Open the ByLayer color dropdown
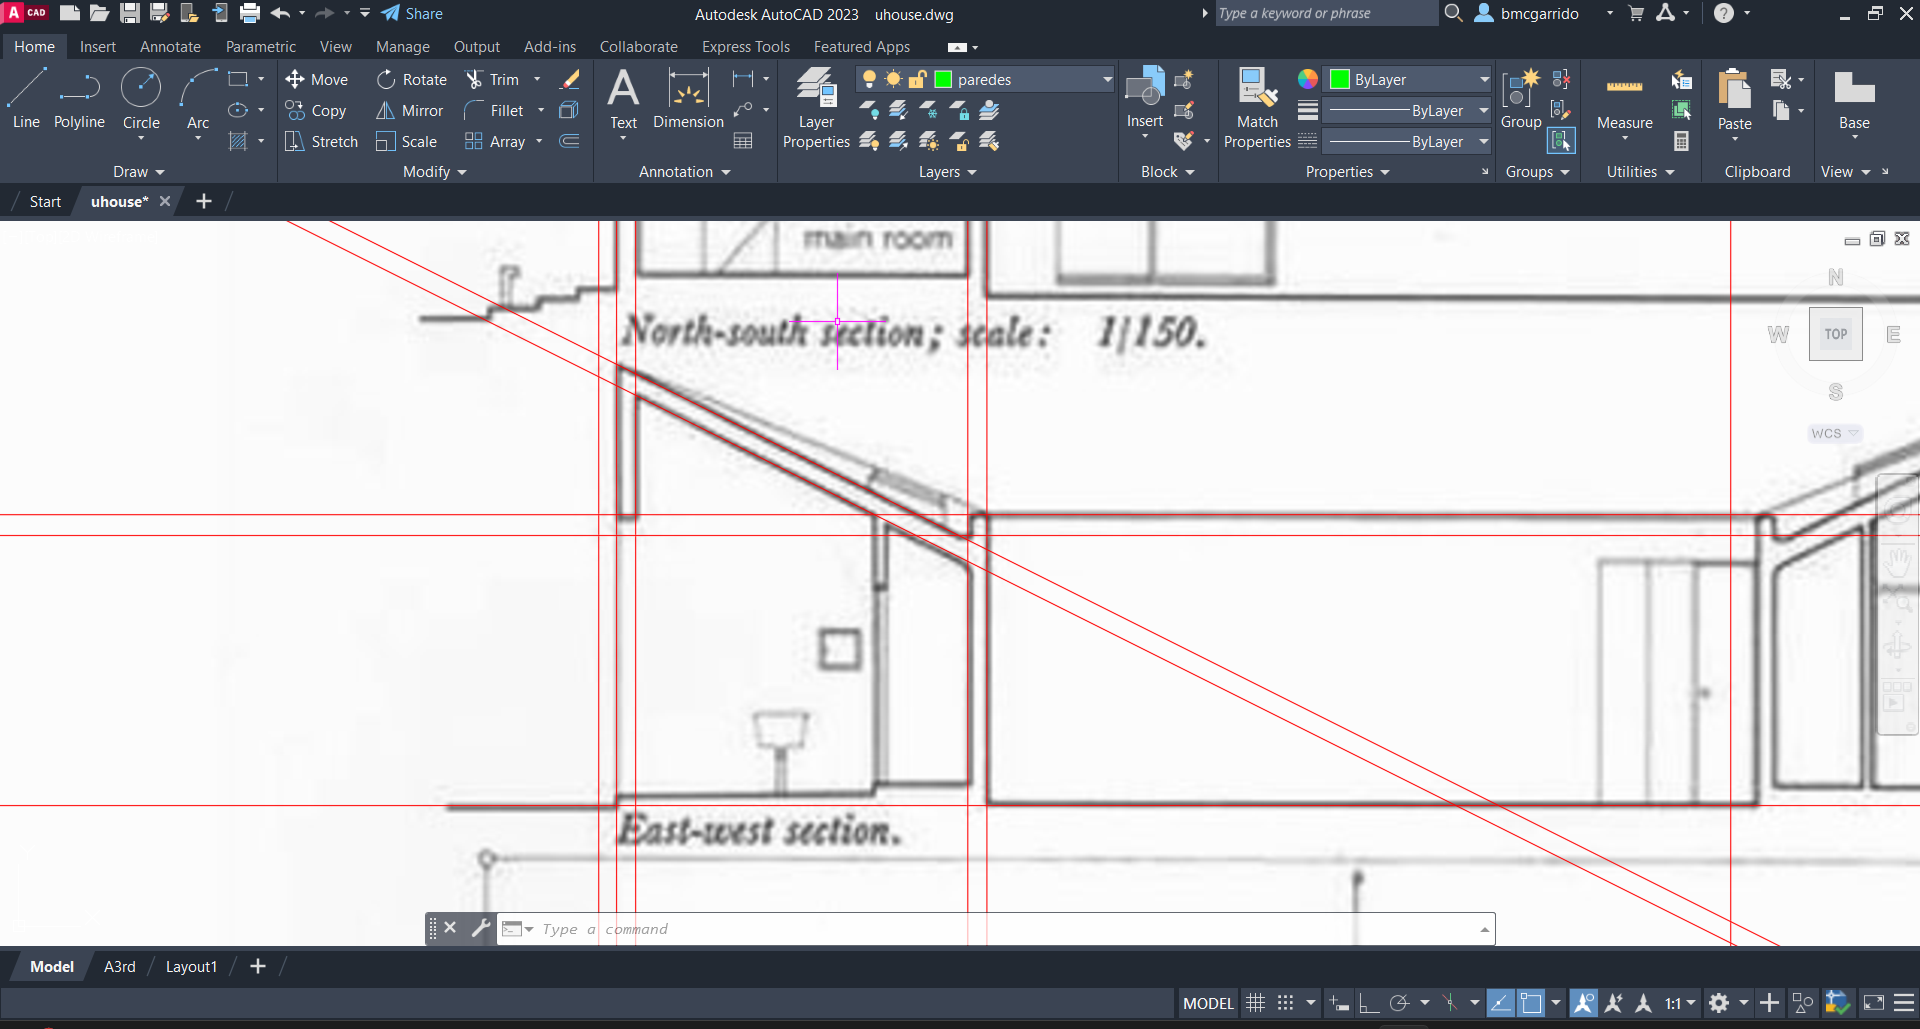Viewport: 1920px width, 1029px height. (1484, 80)
